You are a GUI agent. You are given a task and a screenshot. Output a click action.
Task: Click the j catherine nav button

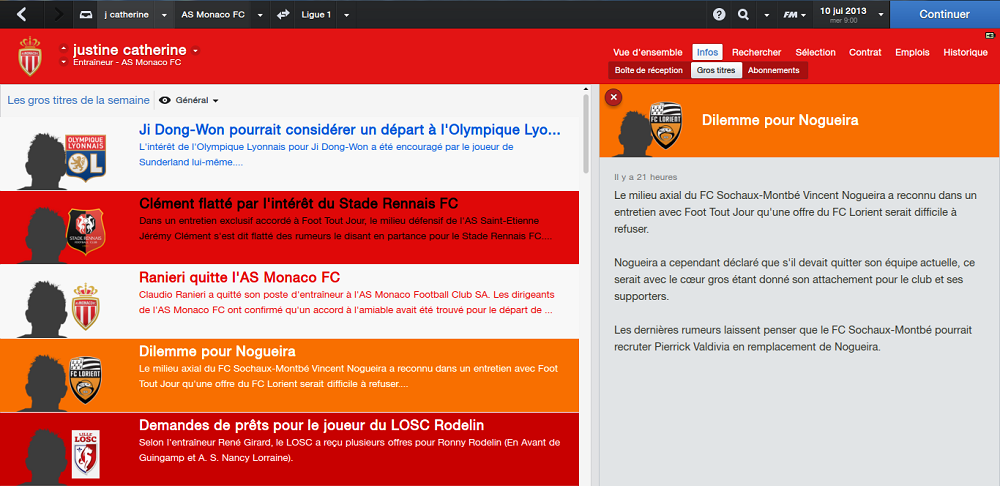[x=126, y=15]
